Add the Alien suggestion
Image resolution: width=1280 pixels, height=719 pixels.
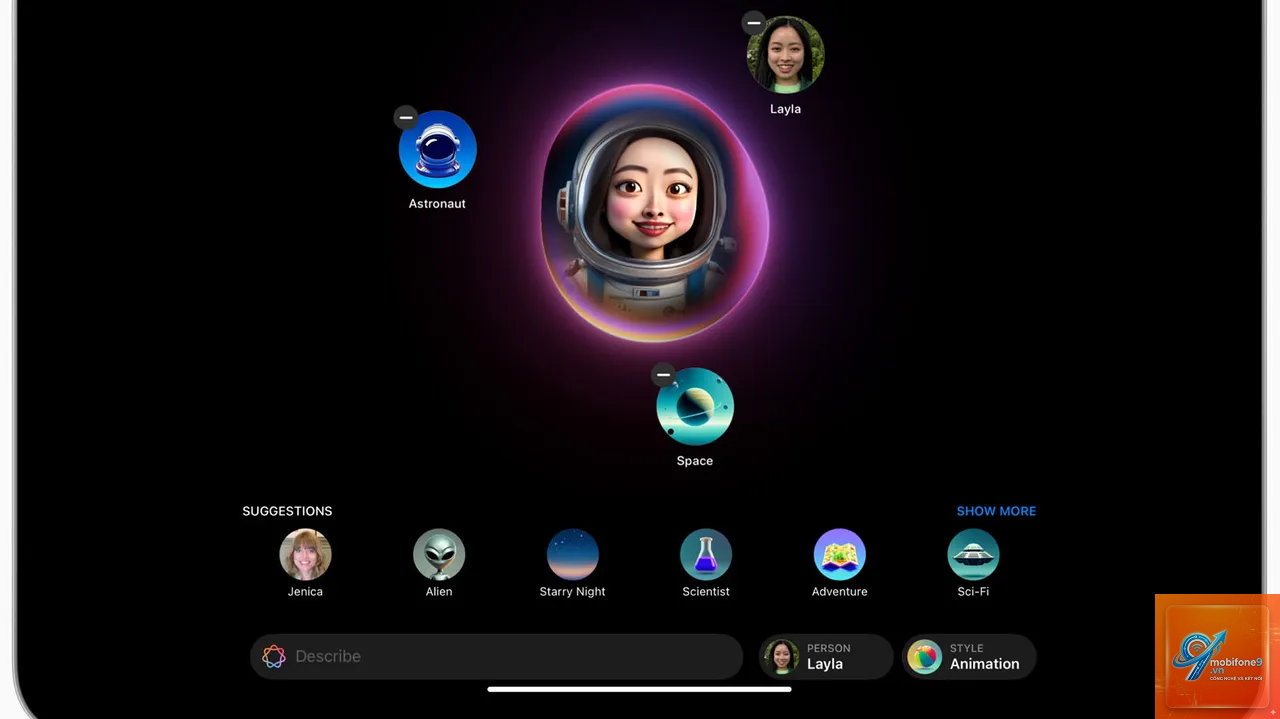tap(439, 555)
